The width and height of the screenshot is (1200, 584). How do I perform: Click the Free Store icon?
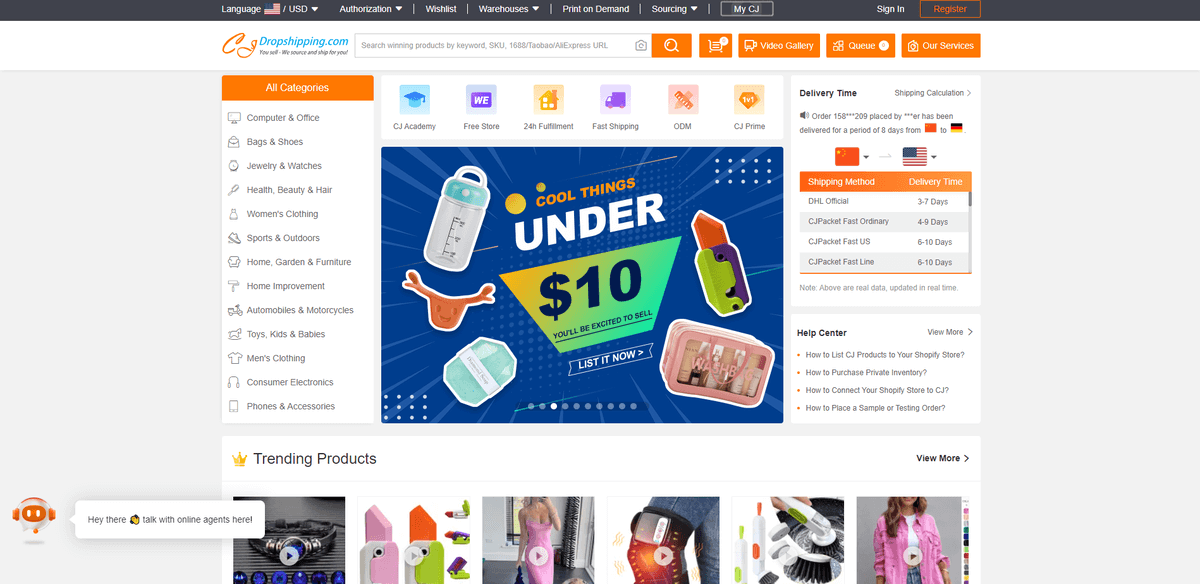(x=481, y=100)
